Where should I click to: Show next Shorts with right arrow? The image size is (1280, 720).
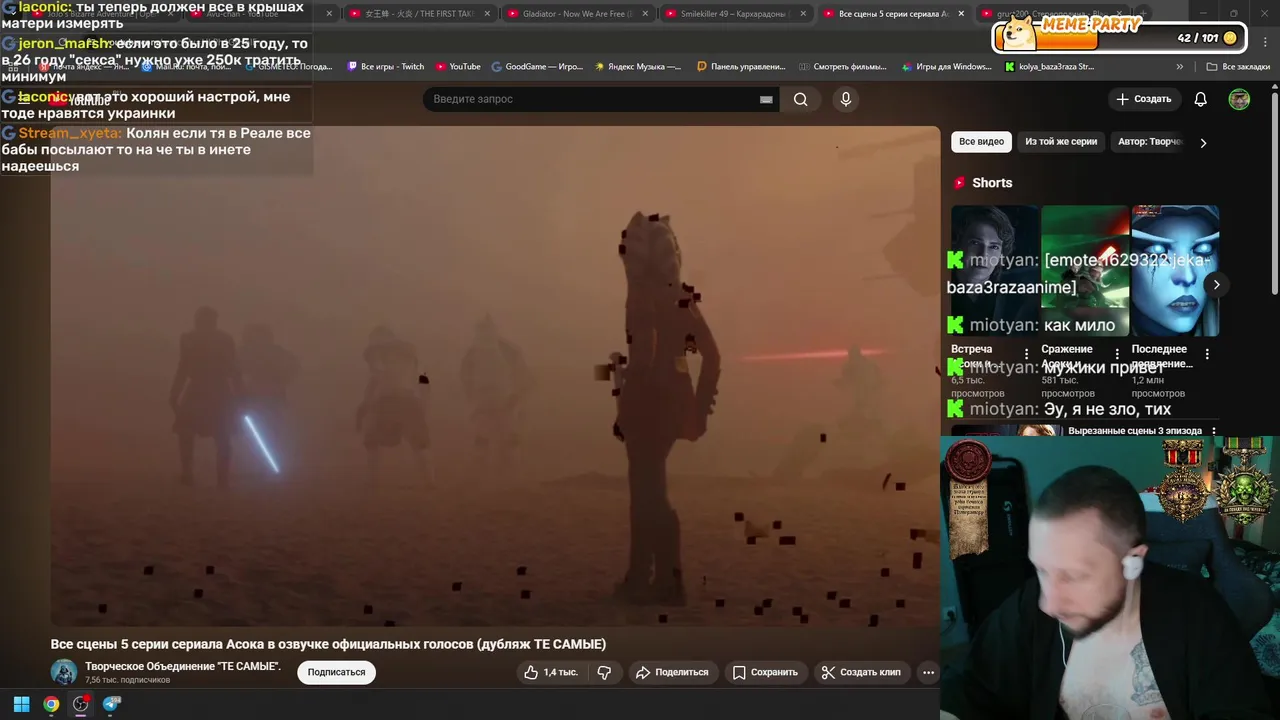click(1216, 285)
